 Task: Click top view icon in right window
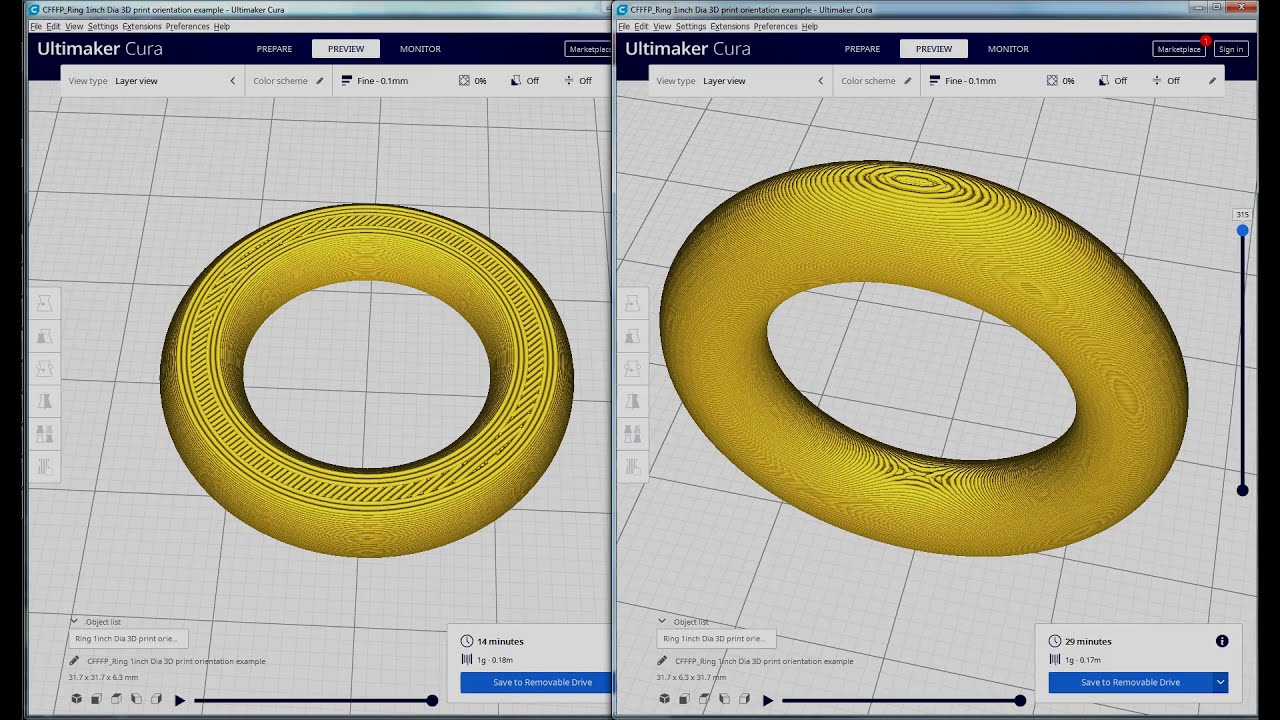[x=704, y=699]
